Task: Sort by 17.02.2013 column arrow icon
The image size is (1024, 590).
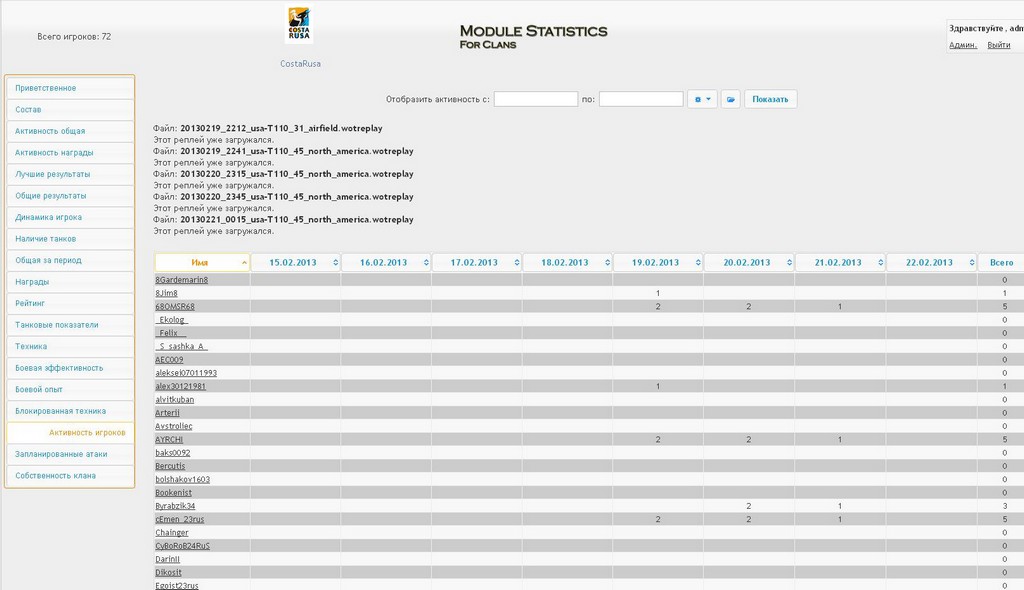Action: pyautogui.click(x=516, y=262)
